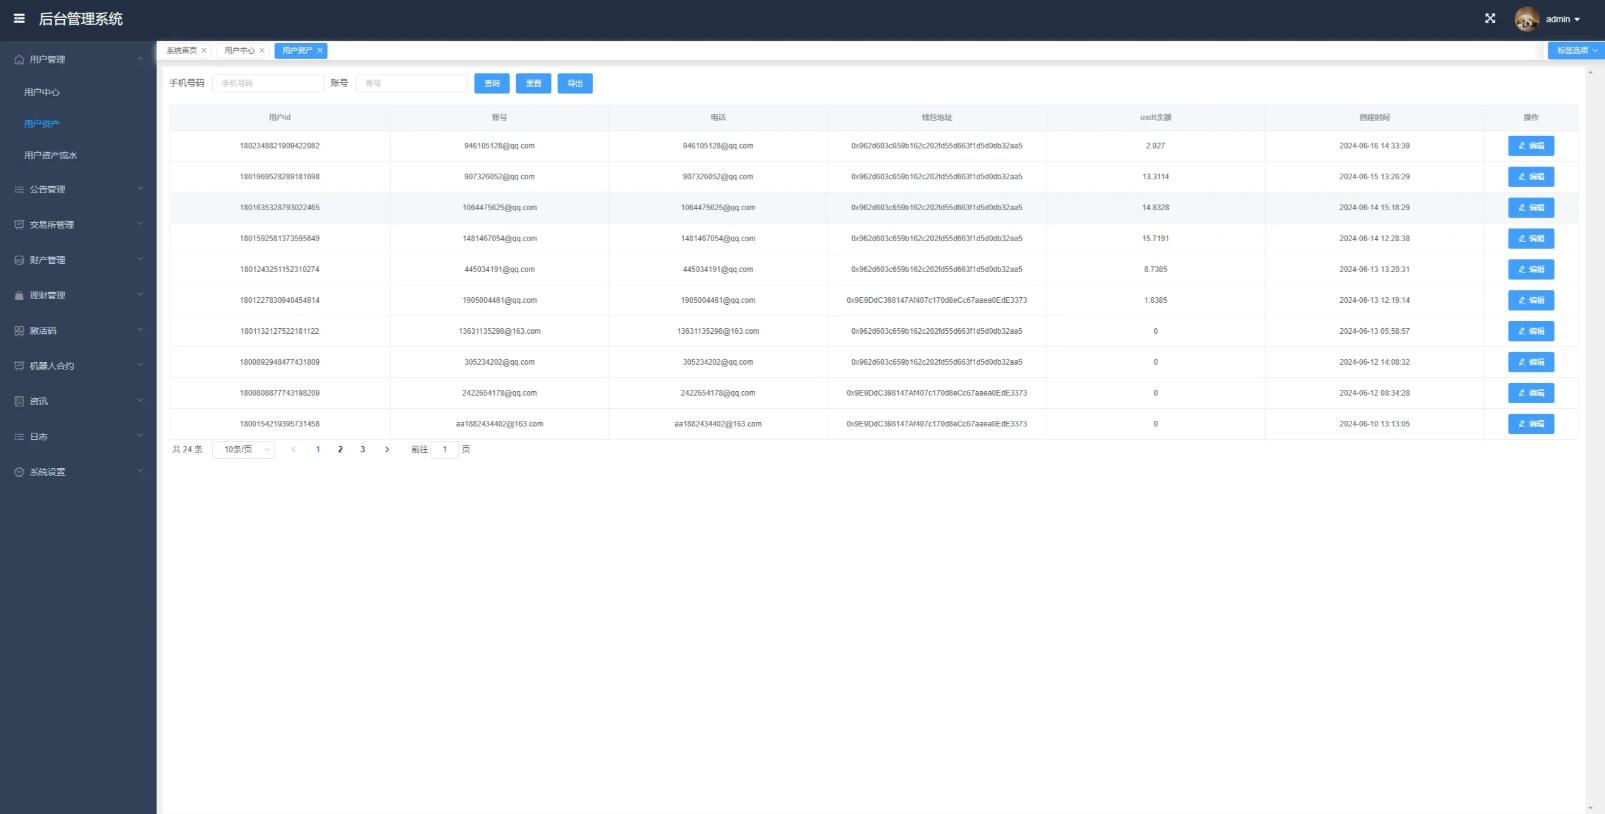1605x814 pixels.
Task: Switch to the 系统首页 tab
Action: [181, 51]
